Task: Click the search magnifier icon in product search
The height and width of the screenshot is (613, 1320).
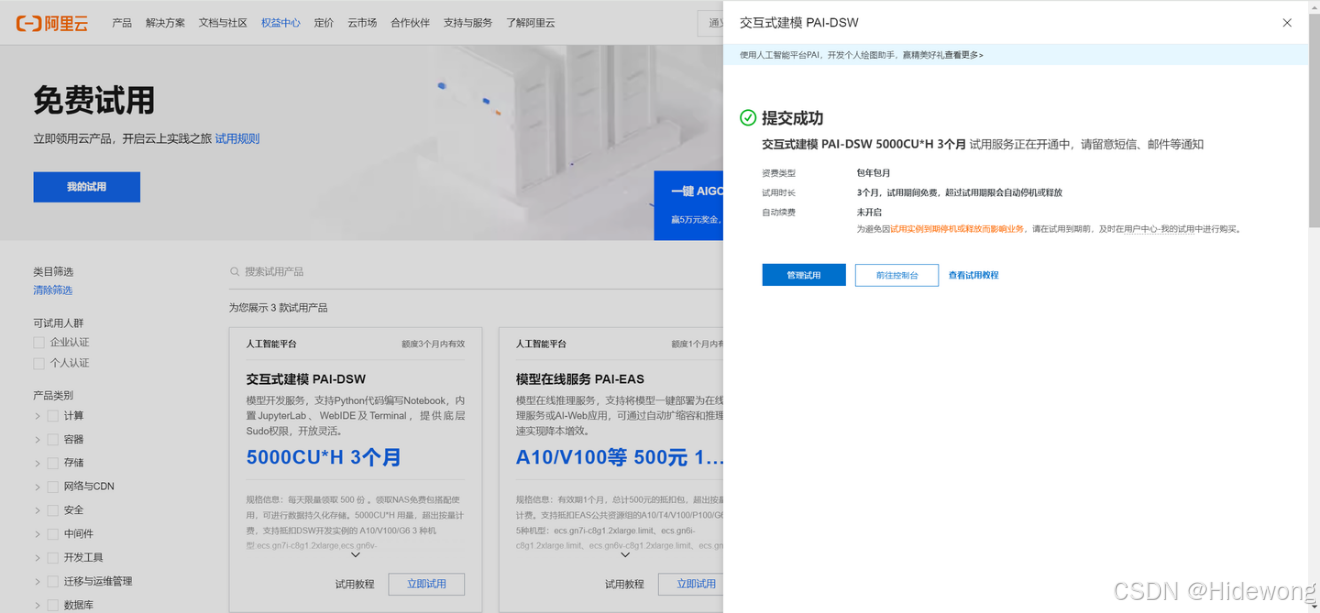Action: coord(235,272)
